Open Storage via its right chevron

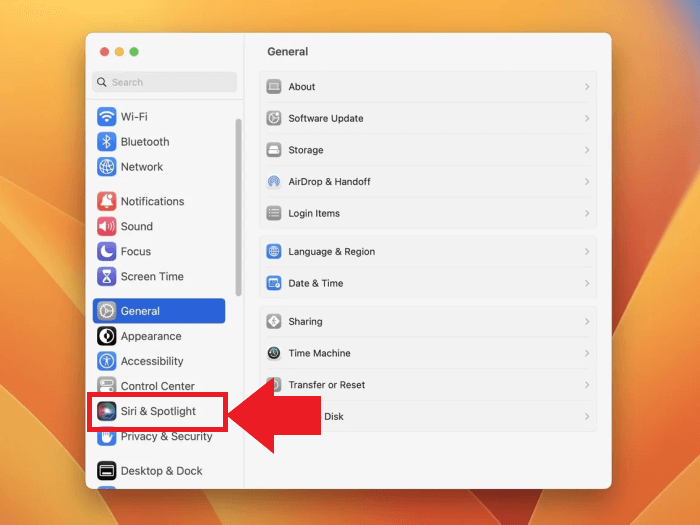pos(587,150)
